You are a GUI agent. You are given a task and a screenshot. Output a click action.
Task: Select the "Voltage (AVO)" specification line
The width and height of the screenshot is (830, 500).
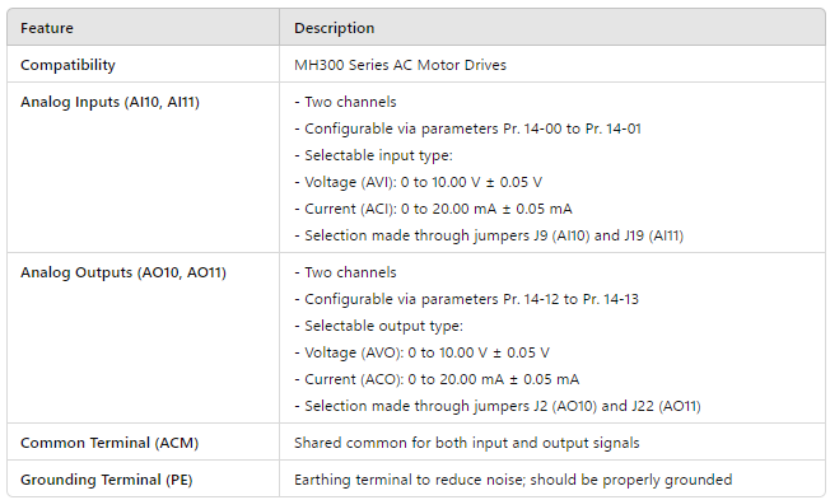pyautogui.click(x=422, y=352)
